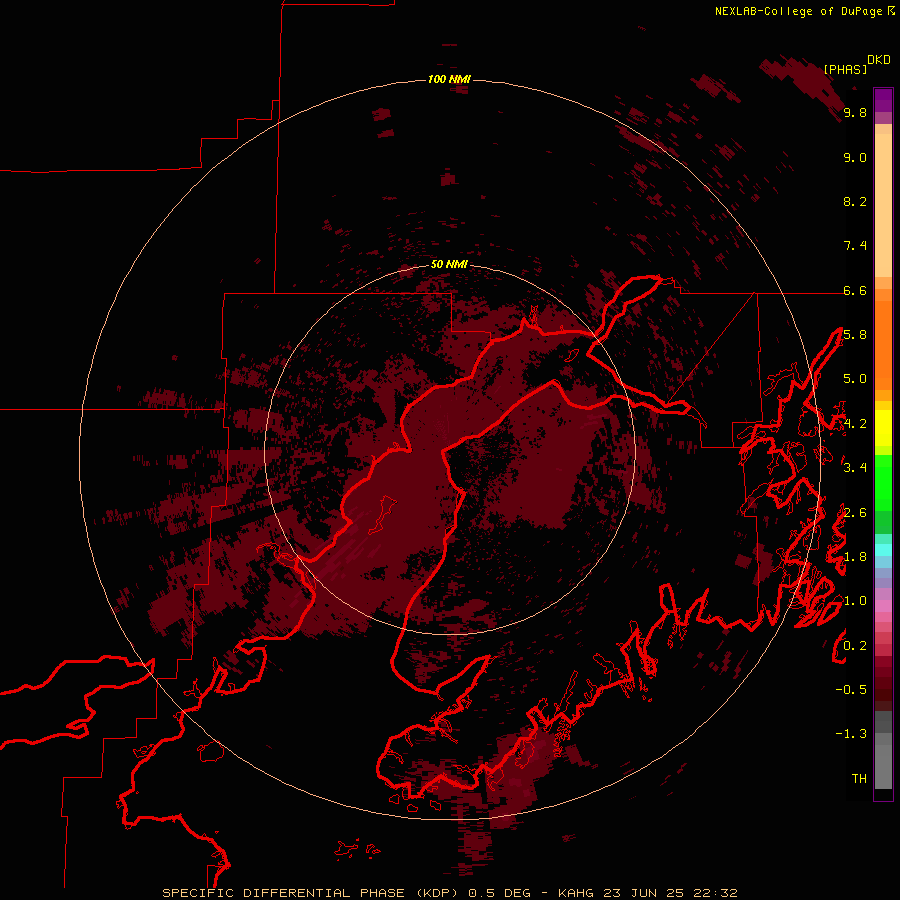Click the 4.2 value on the color scale
The image size is (900, 900).
(855, 424)
